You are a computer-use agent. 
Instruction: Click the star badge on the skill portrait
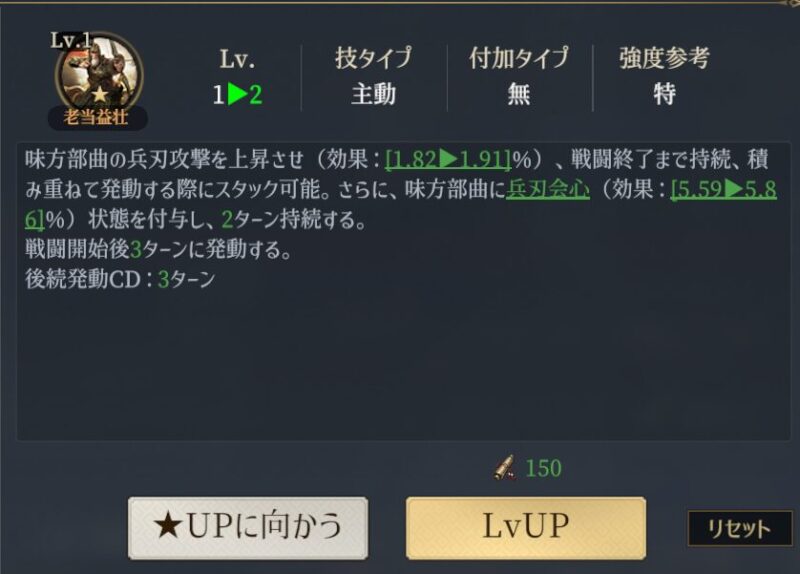(x=99, y=94)
